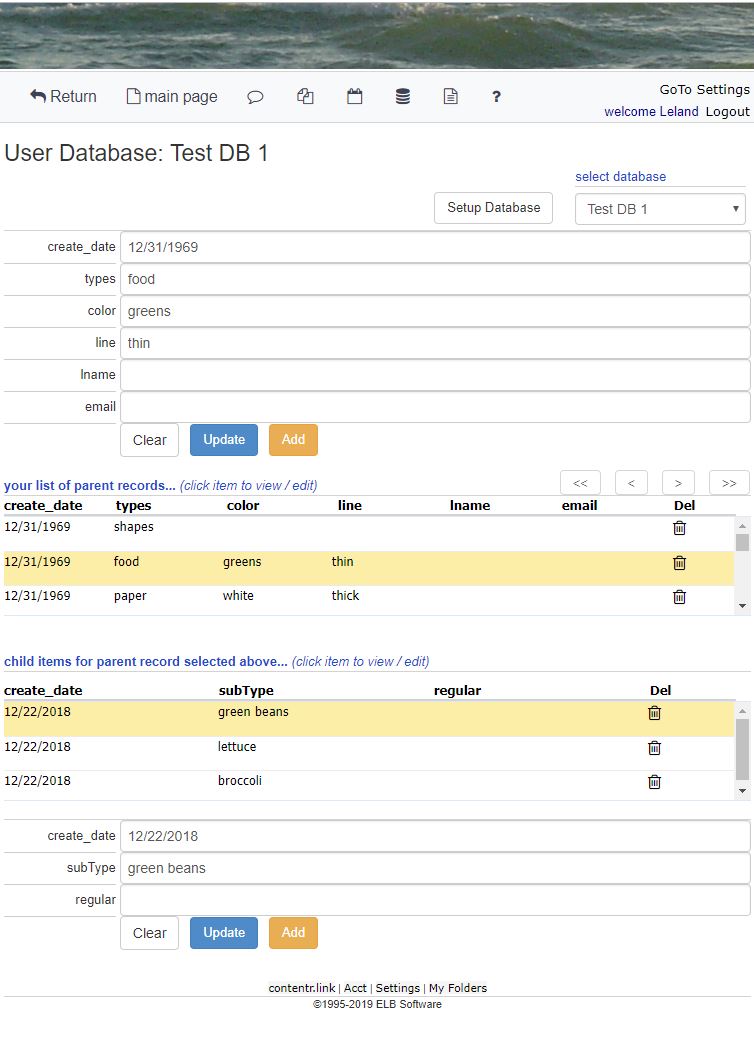Click the database icon in the toolbar
The width and height of the screenshot is (754, 1045).
click(402, 96)
